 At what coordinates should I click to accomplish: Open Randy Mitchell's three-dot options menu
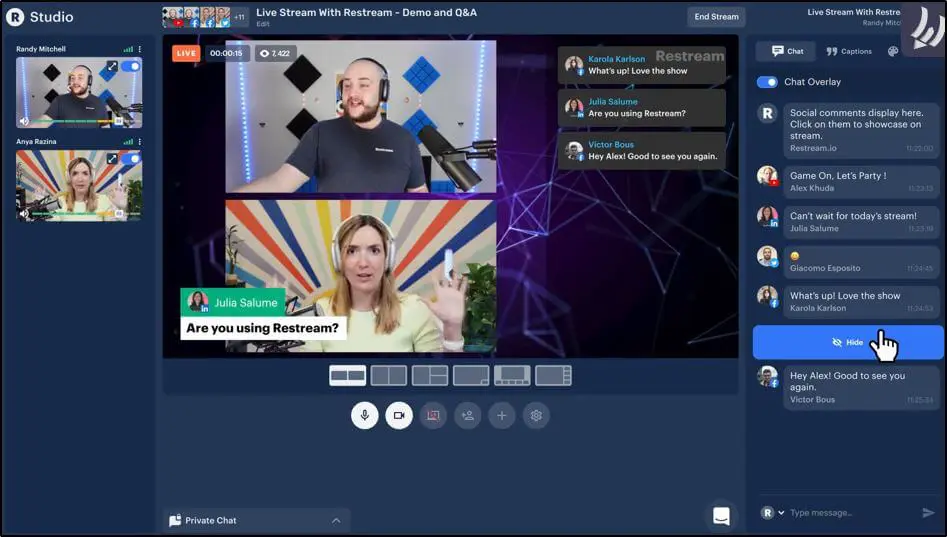tap(140, 49)
